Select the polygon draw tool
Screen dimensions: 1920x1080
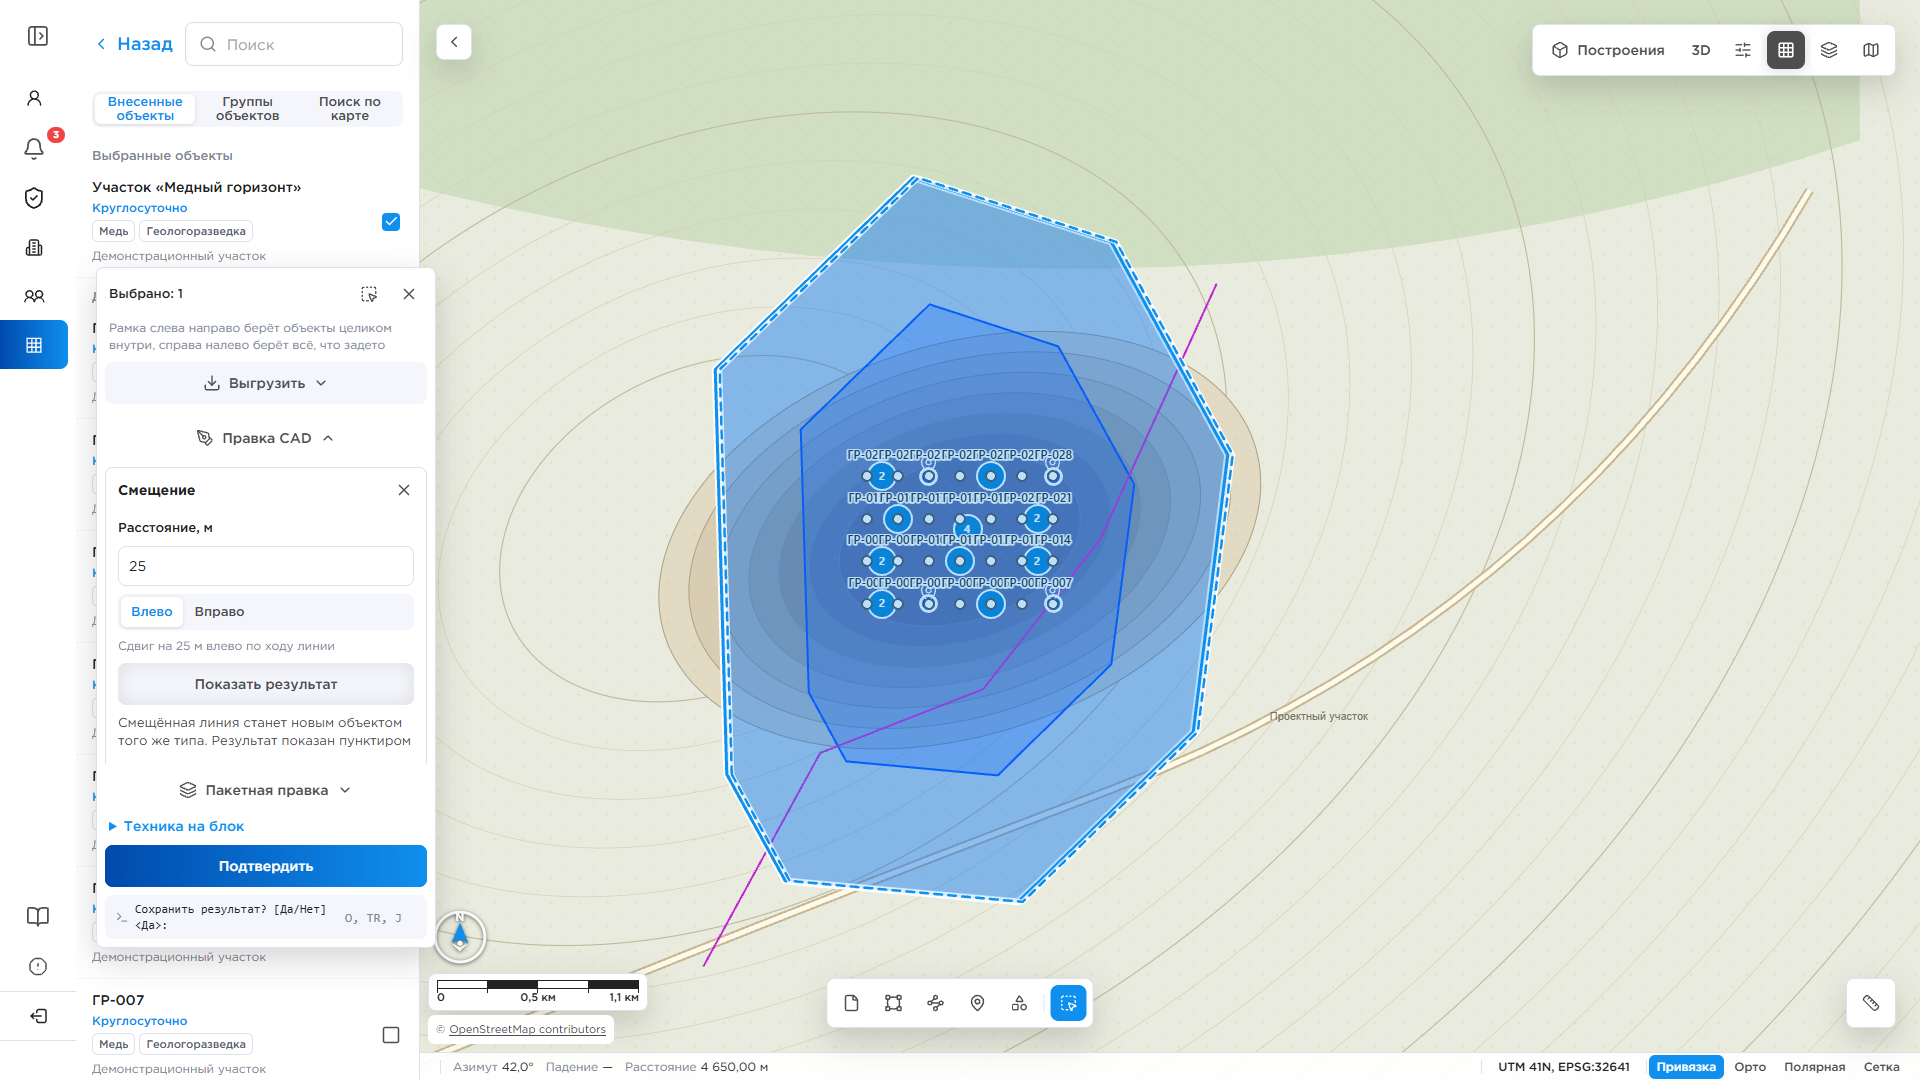click(893, 1003)
